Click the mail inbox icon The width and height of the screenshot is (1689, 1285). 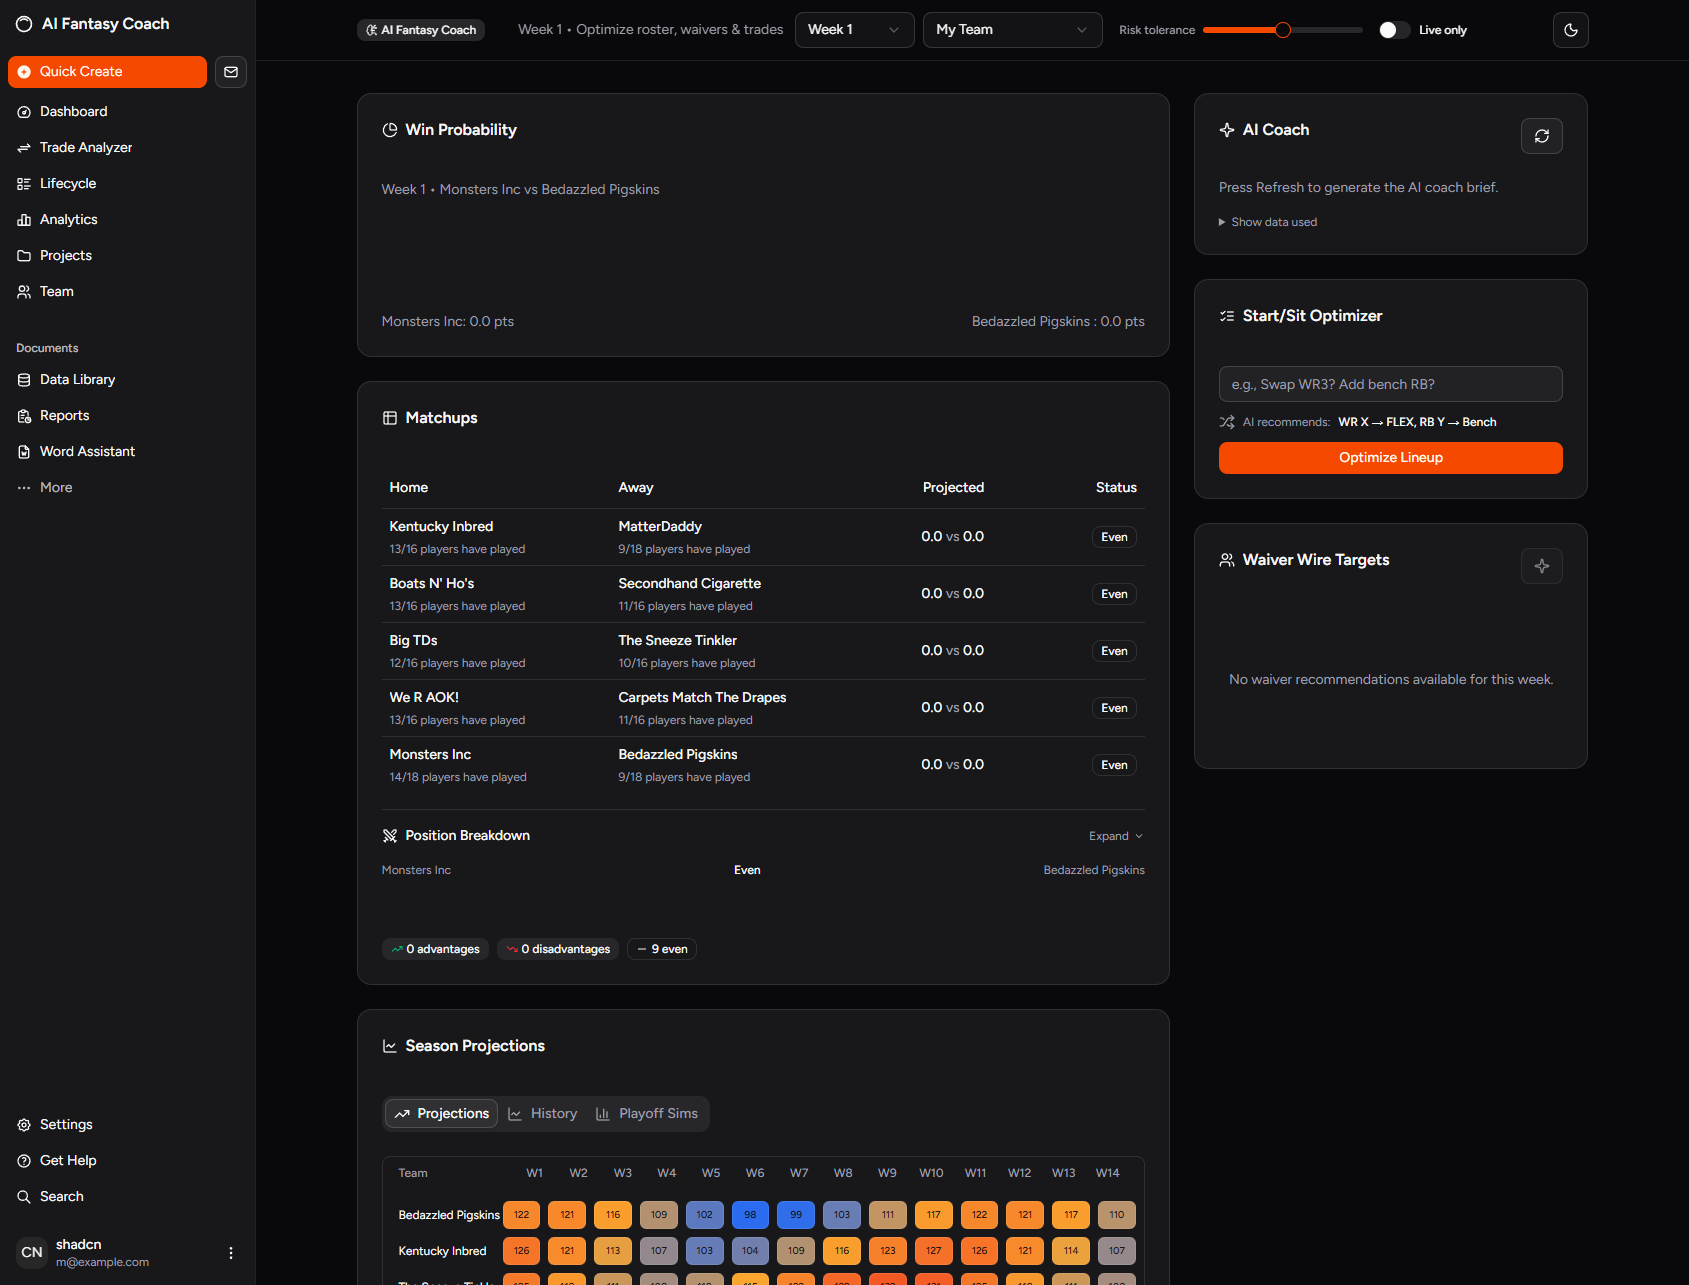pos(231,72)
